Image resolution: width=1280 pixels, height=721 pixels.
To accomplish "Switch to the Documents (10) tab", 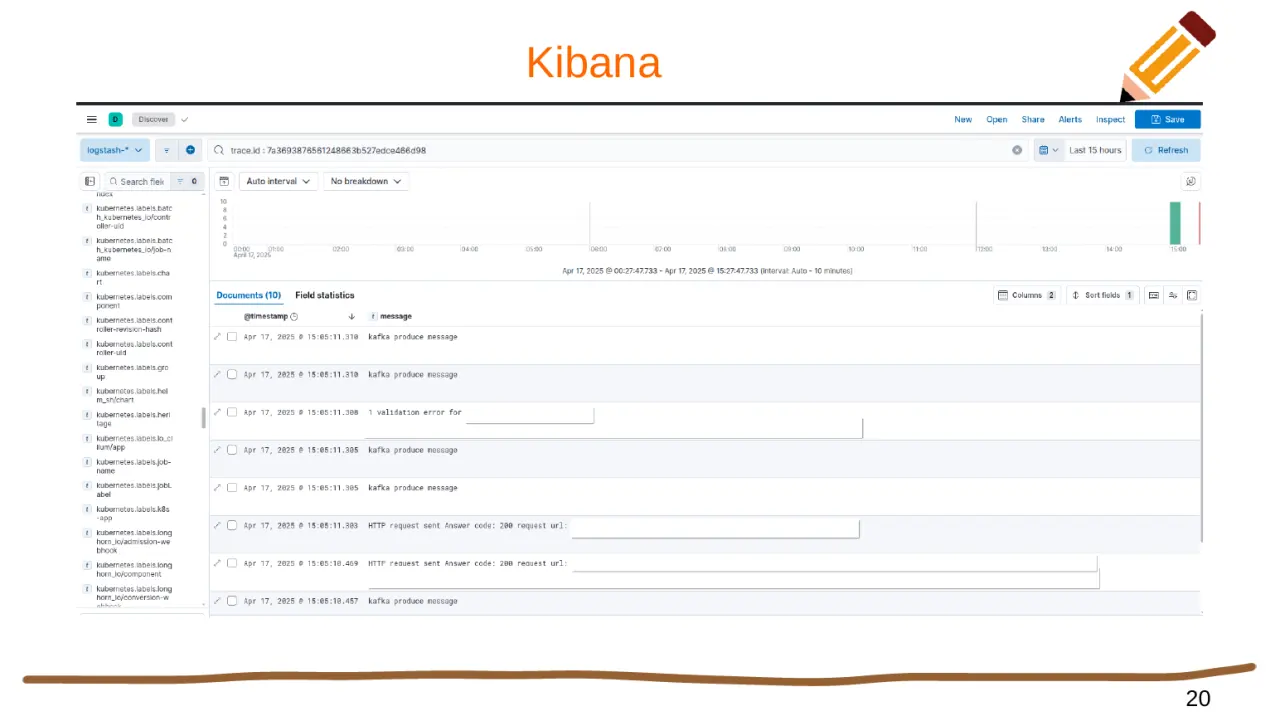I will (x=248, y=295).
